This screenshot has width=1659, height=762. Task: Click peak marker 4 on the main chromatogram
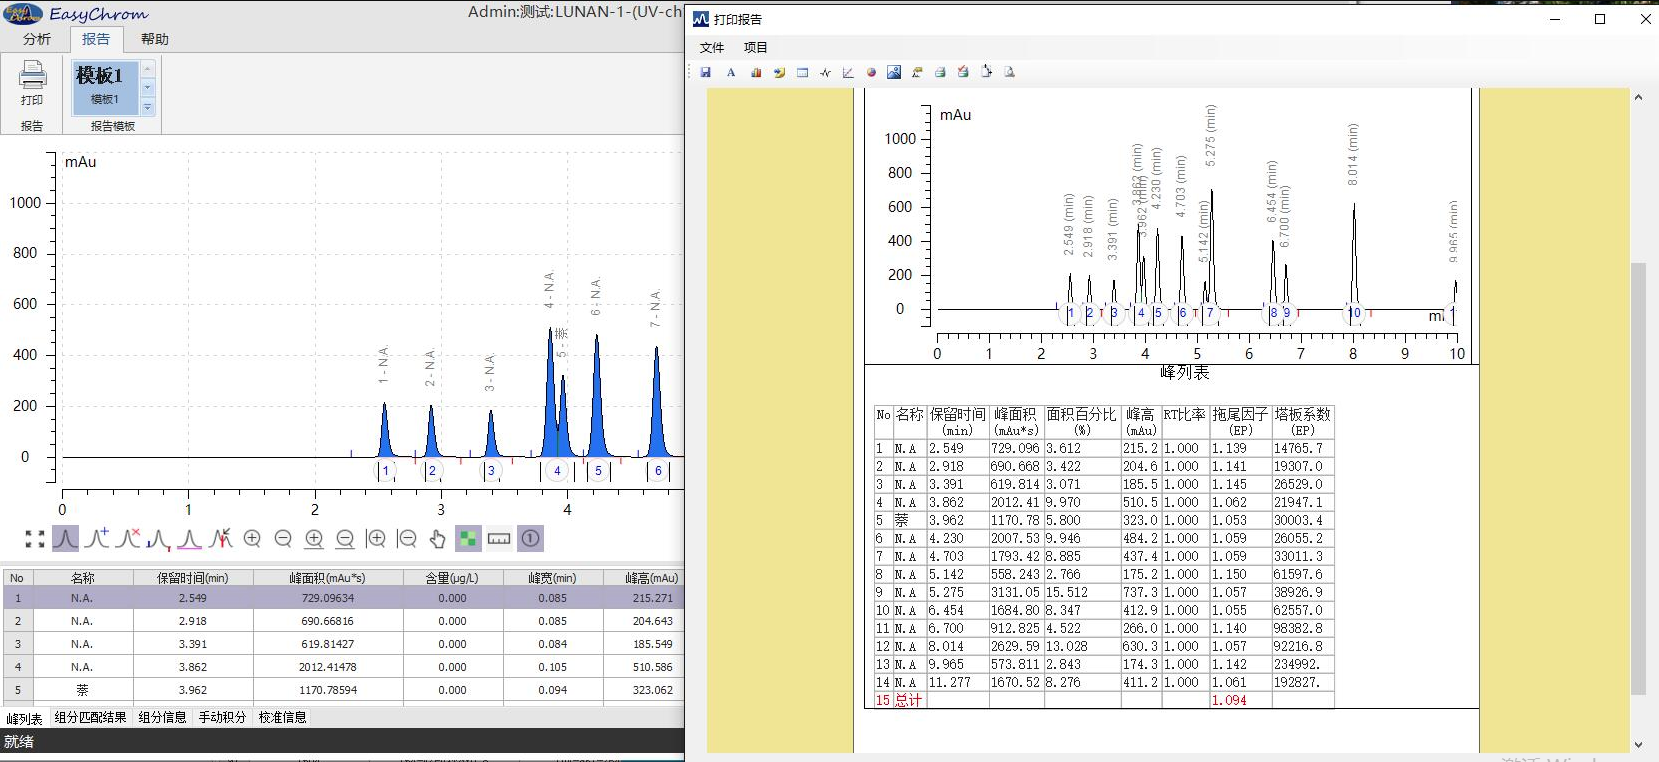[x=557, y=470]
